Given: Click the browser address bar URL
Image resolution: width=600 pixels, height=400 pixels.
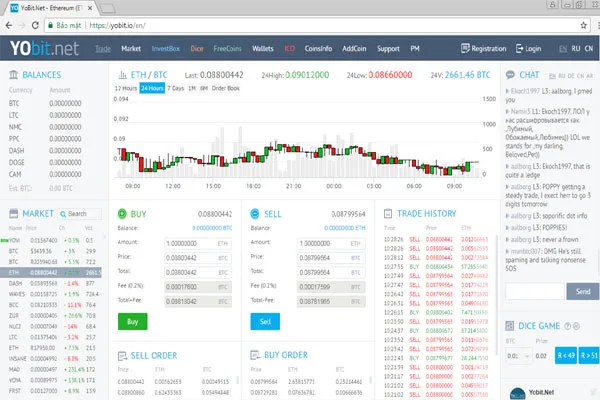Looking at the screenshot, I should tap(118, 26).
